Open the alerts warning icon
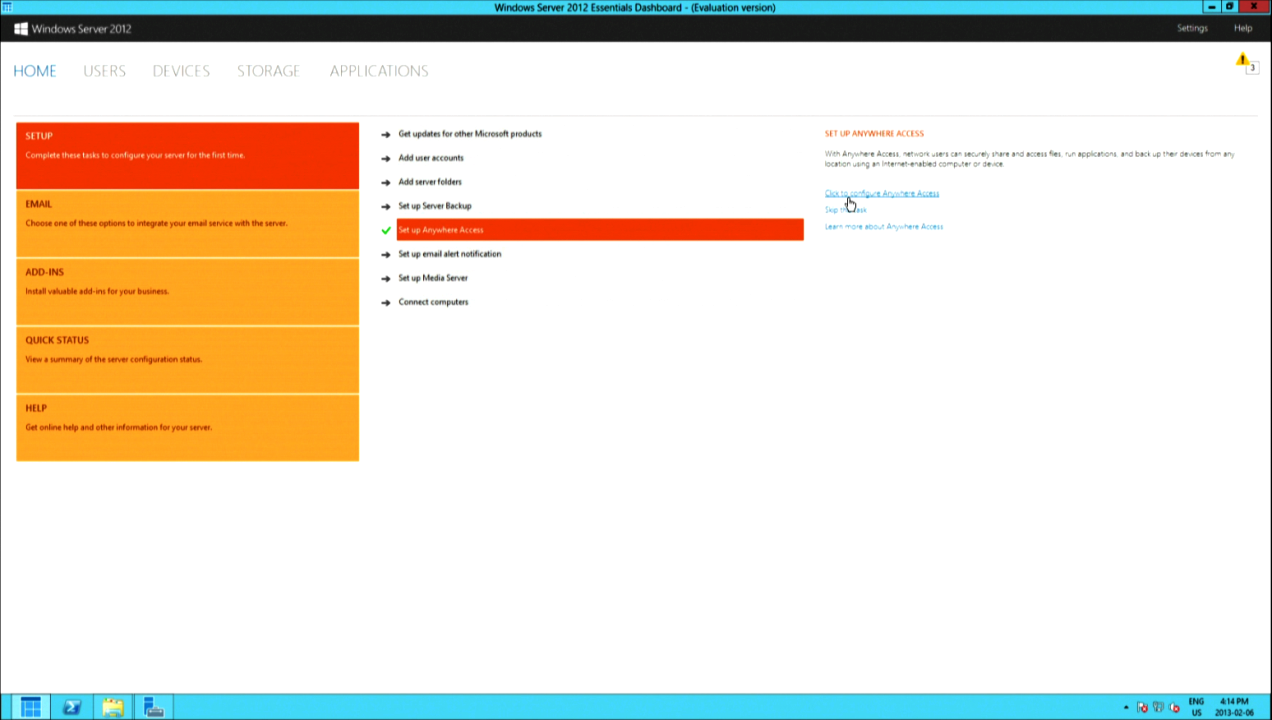 (1243, 61)
